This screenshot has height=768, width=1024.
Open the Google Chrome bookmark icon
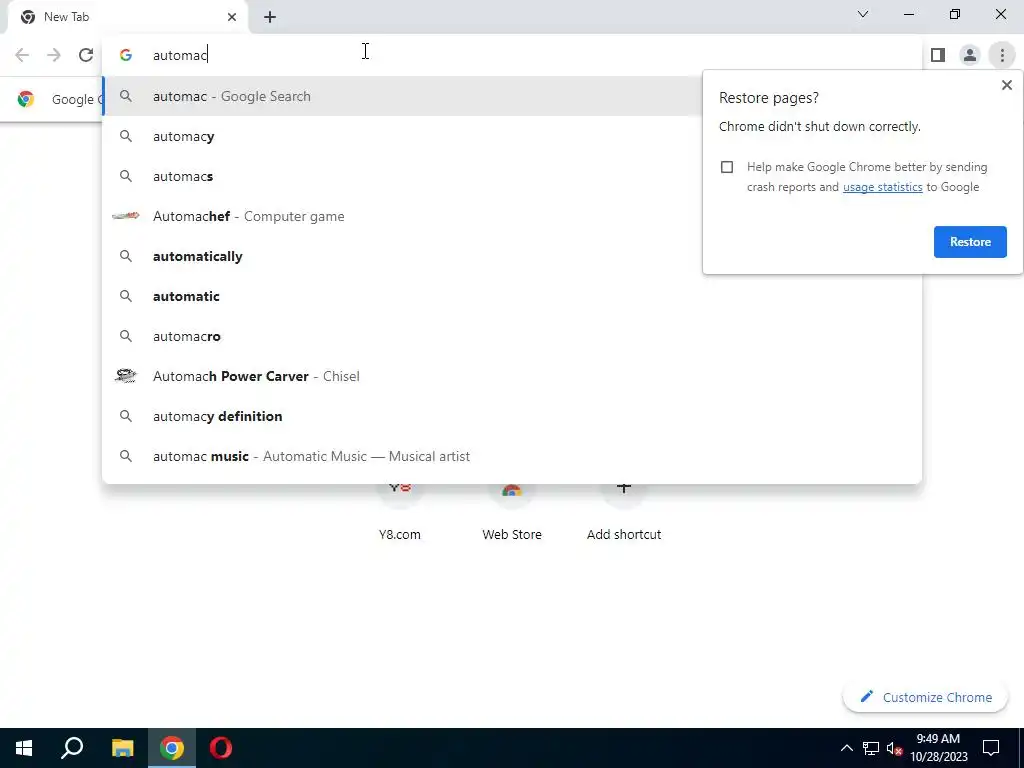point(26,99)
